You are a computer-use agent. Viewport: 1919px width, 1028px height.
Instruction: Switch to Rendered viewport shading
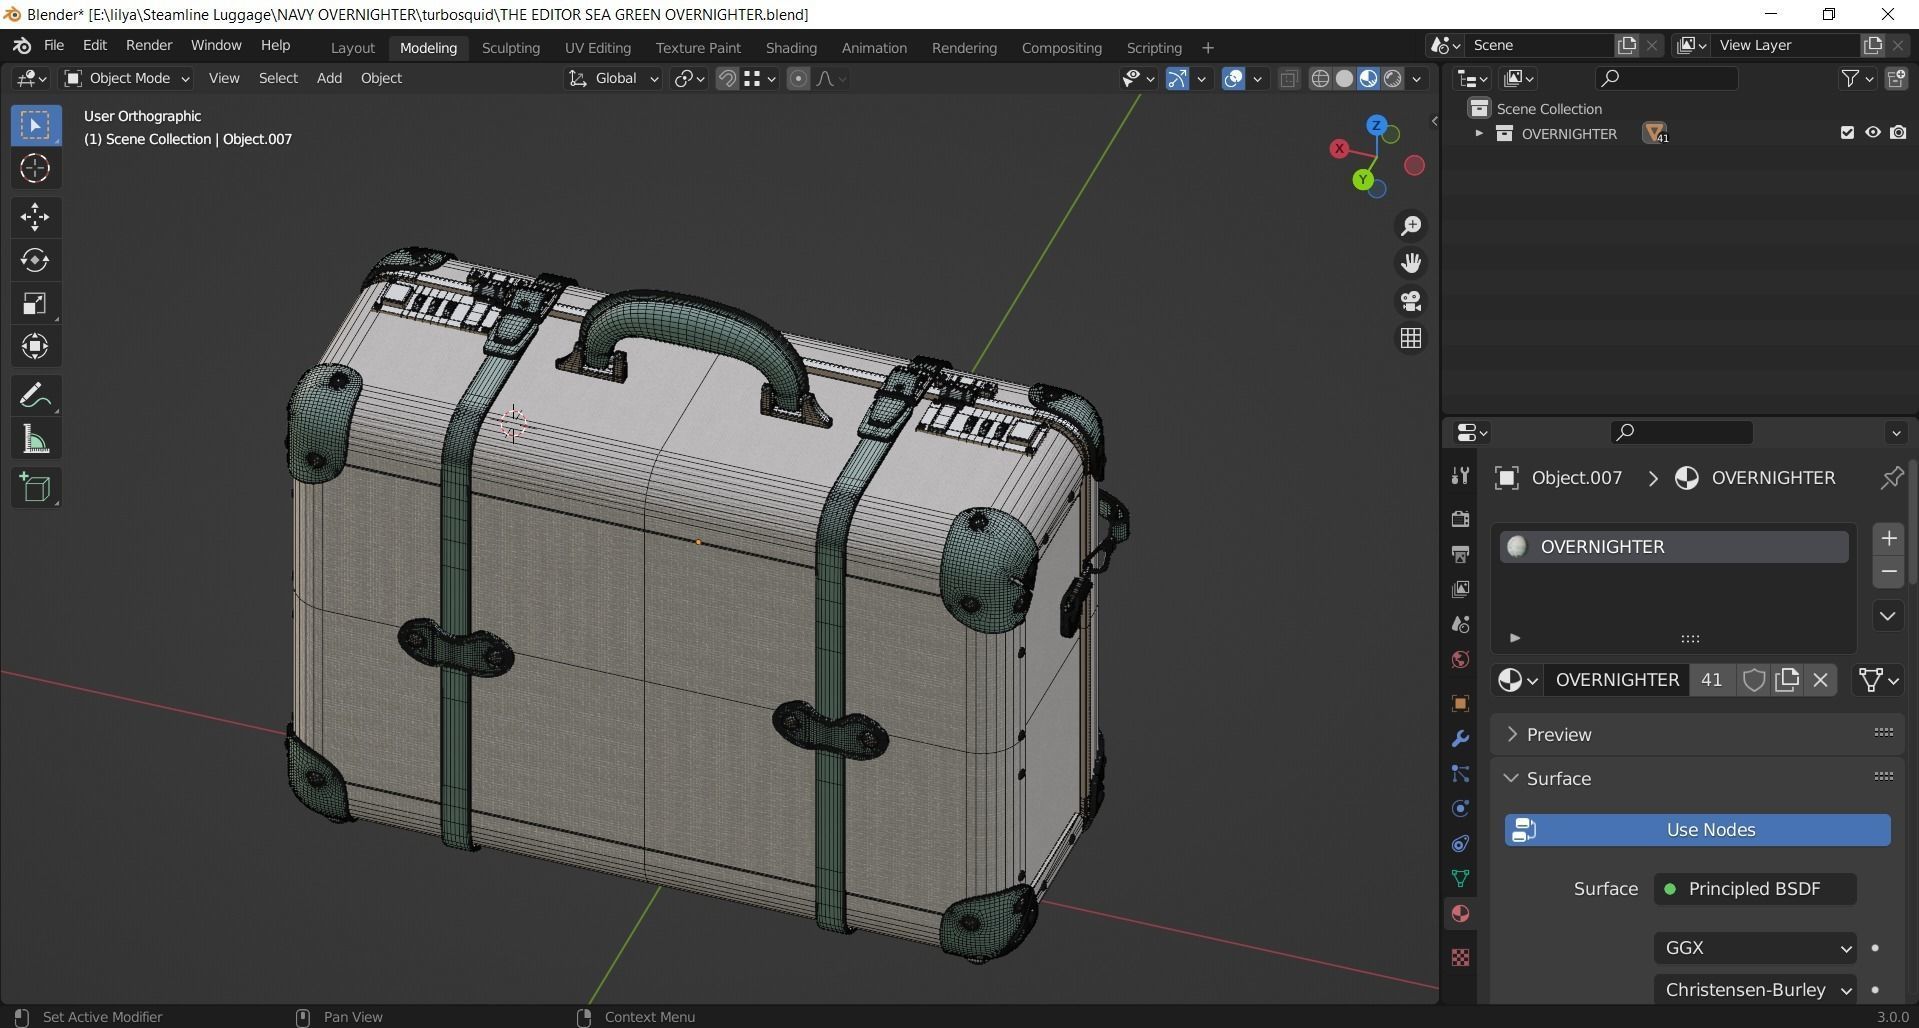1393,78
